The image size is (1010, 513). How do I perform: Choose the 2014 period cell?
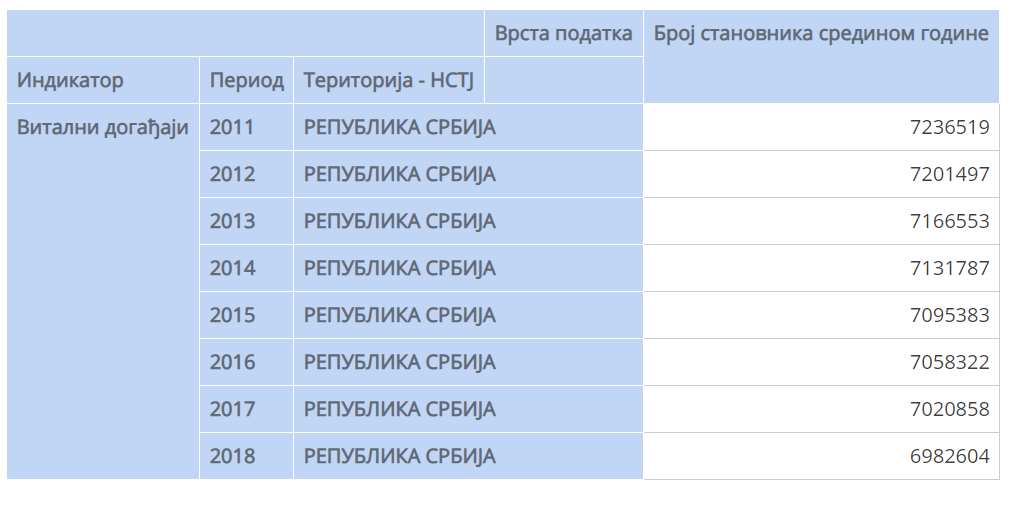pyautogui.click(x=232, y=268)
